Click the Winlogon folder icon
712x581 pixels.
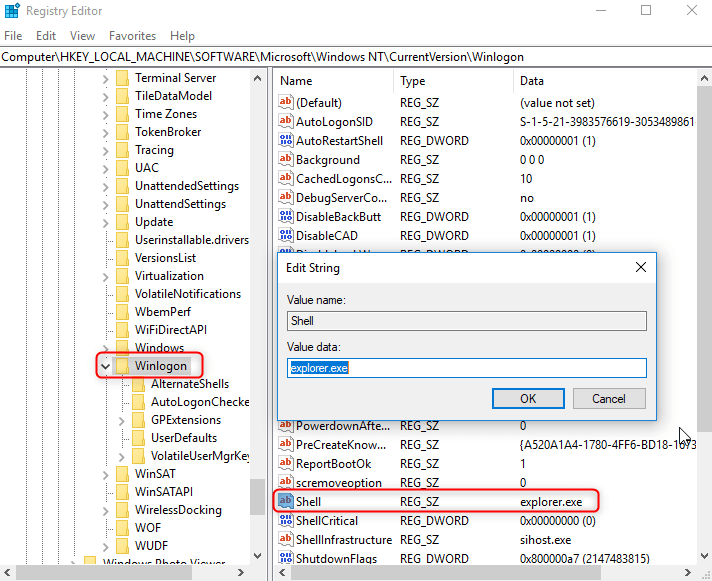(x=123, y=366)
